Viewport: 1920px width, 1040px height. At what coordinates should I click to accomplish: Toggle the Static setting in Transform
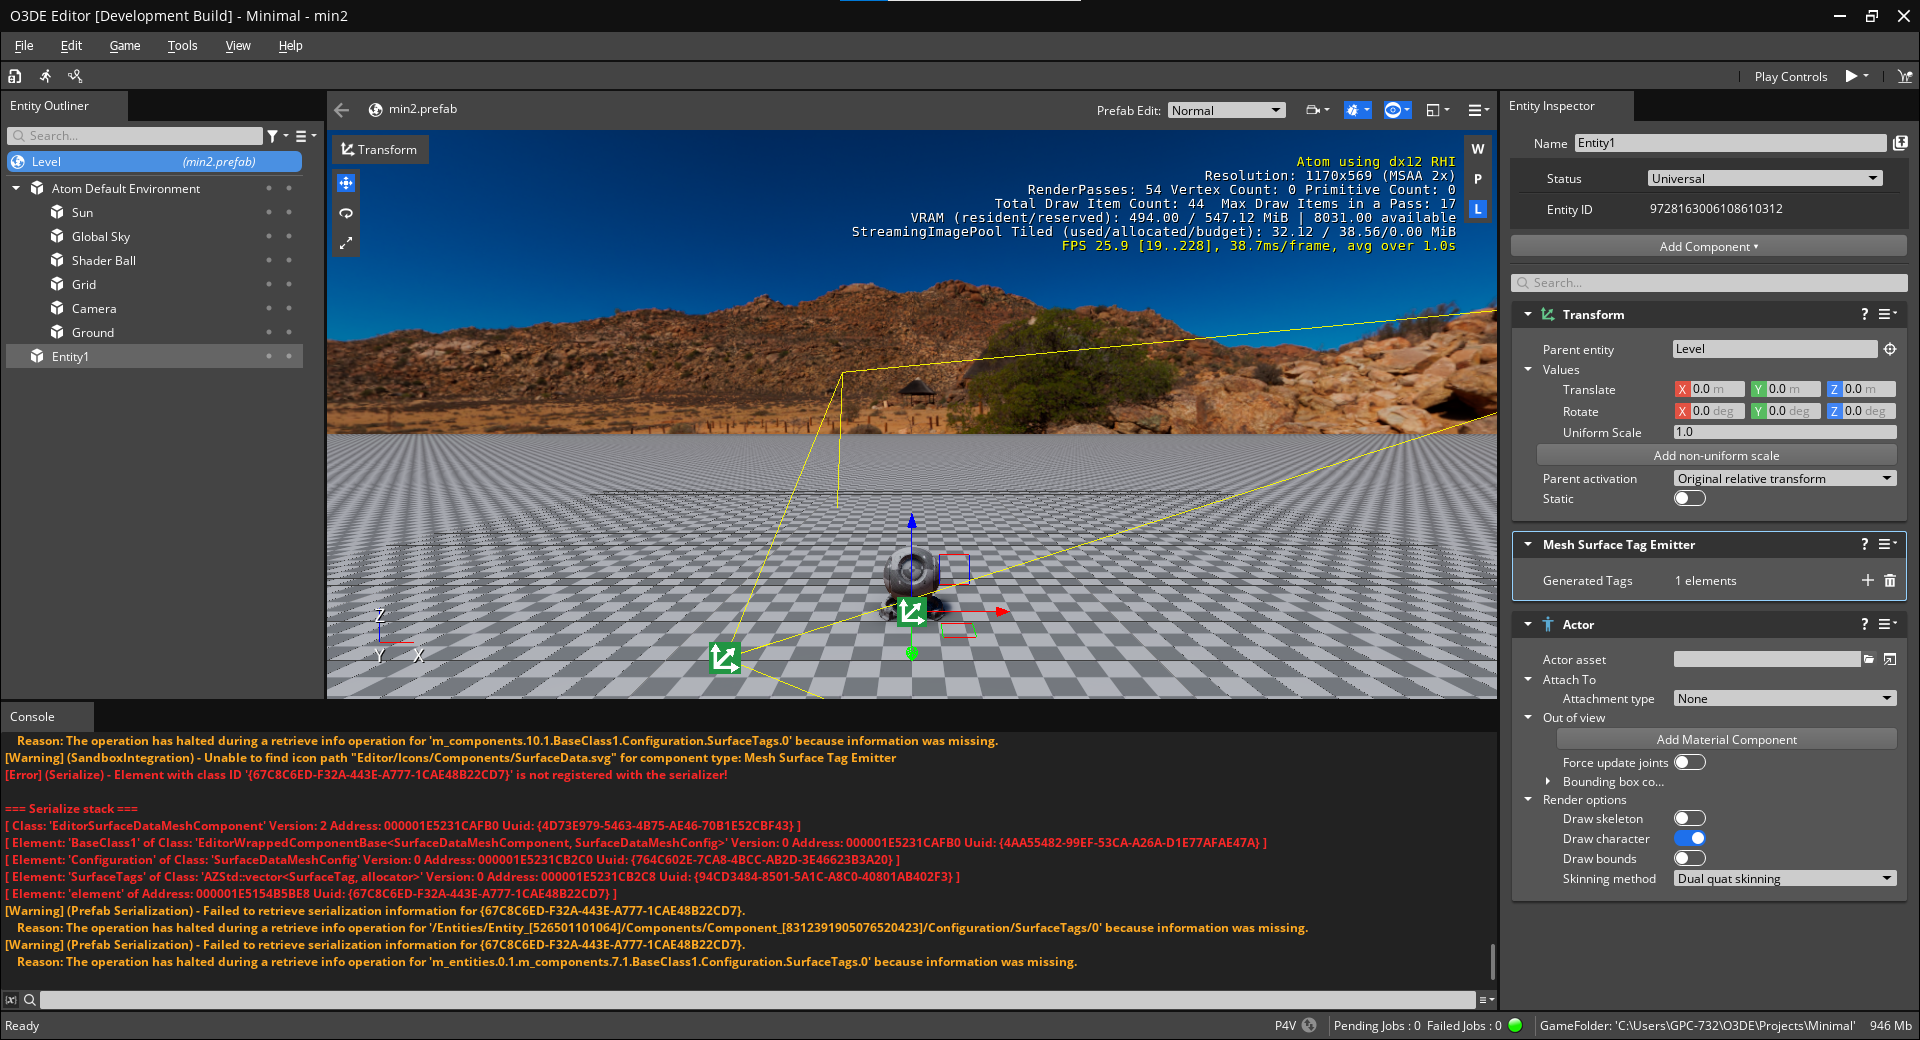coord(1689,498)
